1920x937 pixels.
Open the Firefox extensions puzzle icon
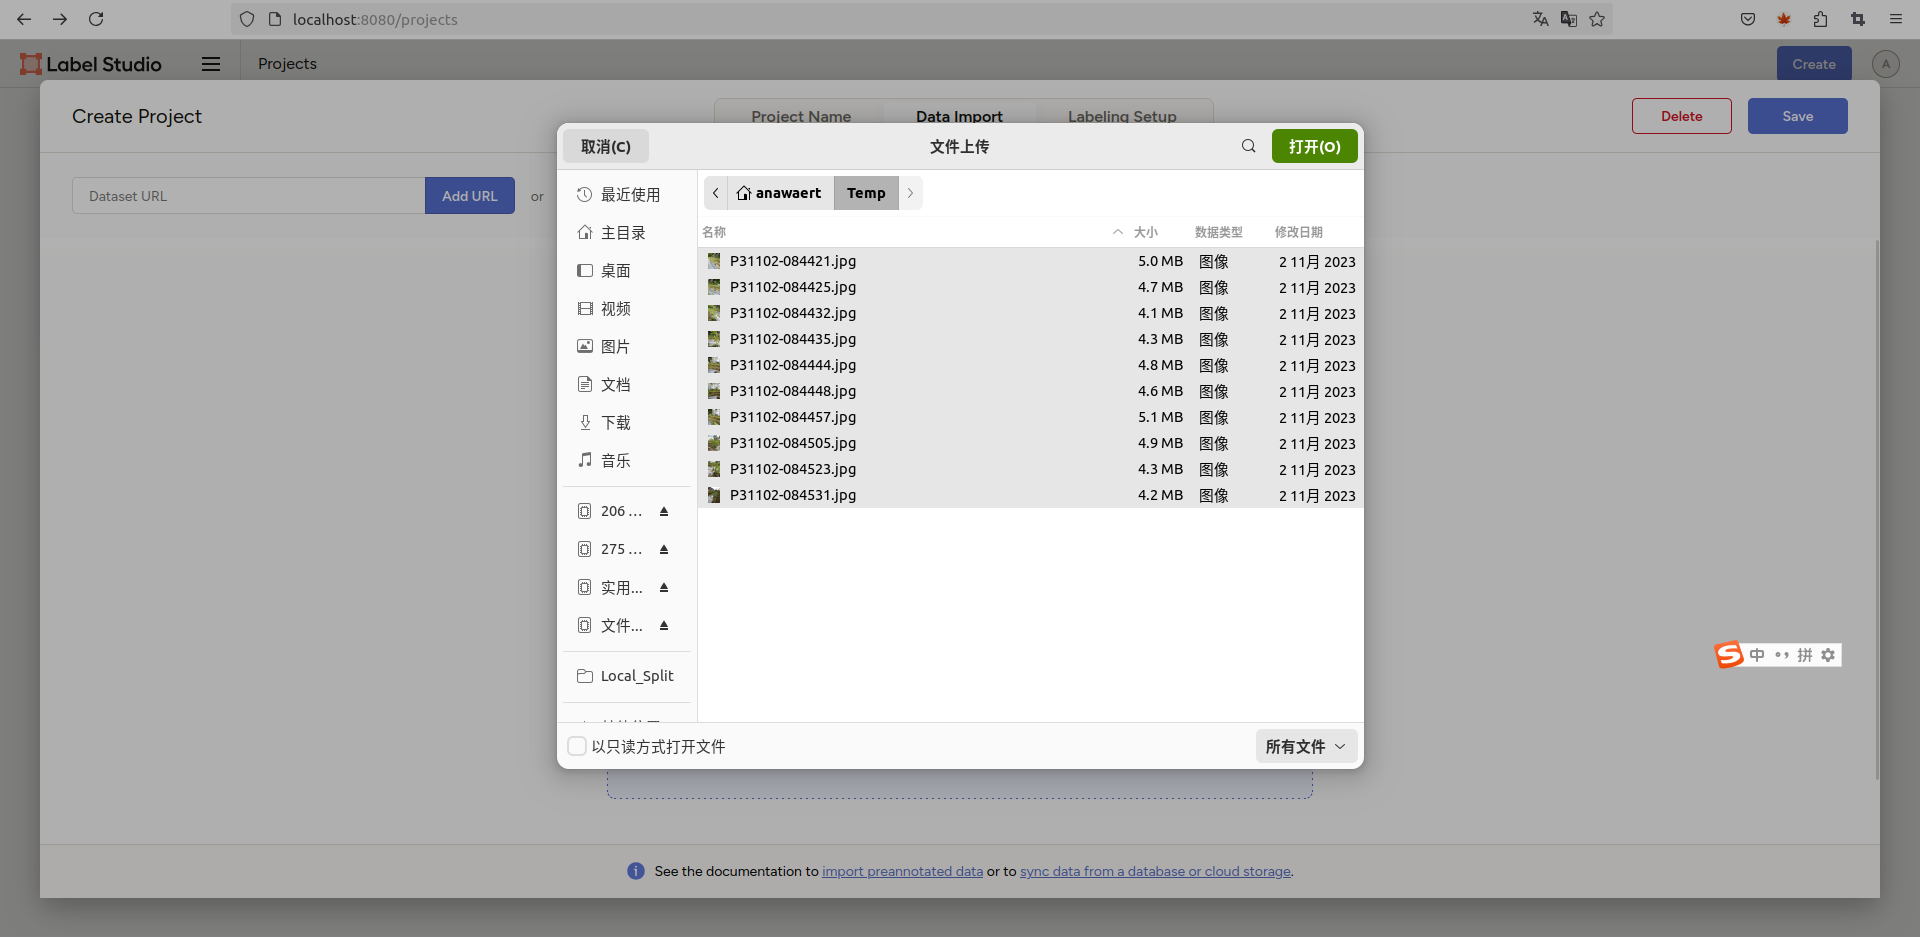(1820, 19)
